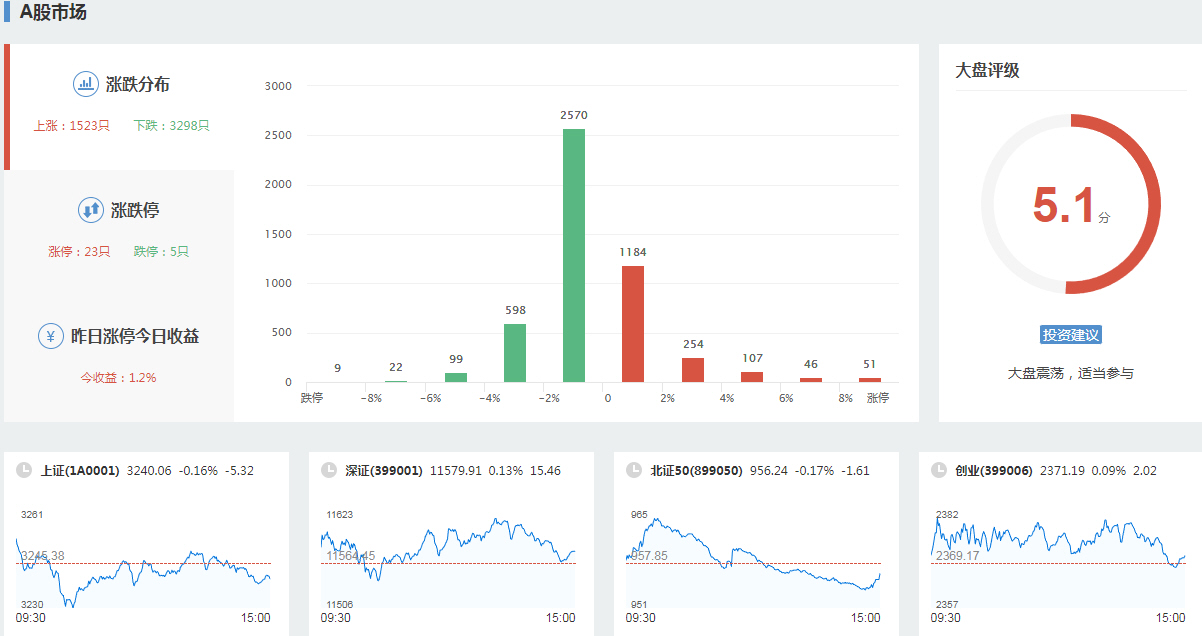Screen dimensions: 1202x636
Task: Click clock icon next to 深证(399001)
Action: pos(329,470)
